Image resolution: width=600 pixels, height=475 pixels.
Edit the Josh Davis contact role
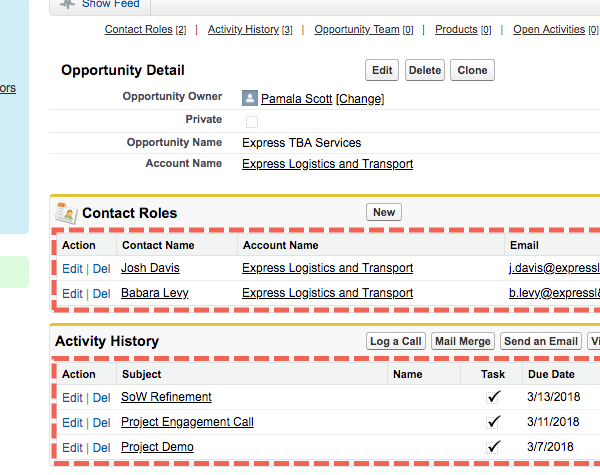[72, 269]
